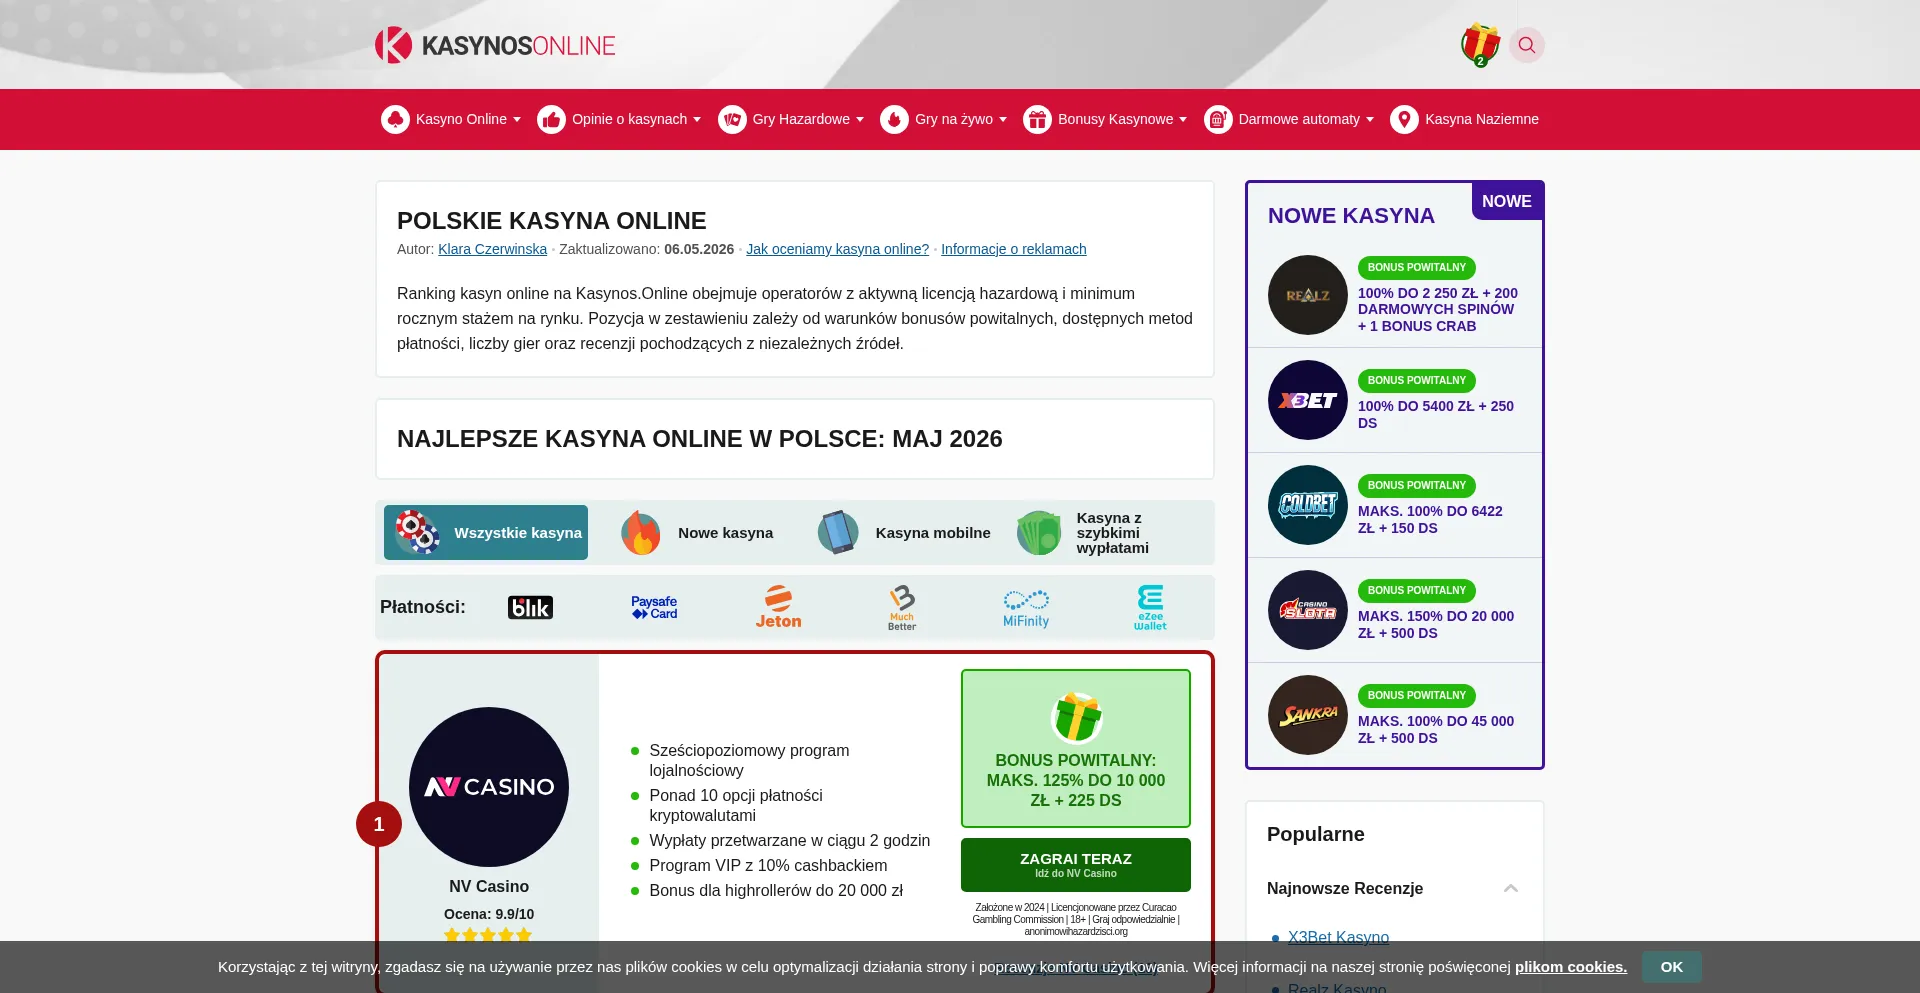The height and width of the screenshot is (993, 1920).
Task: Click the Kasyna Naziemne map pin icon
Action: tap(1405, 119)
